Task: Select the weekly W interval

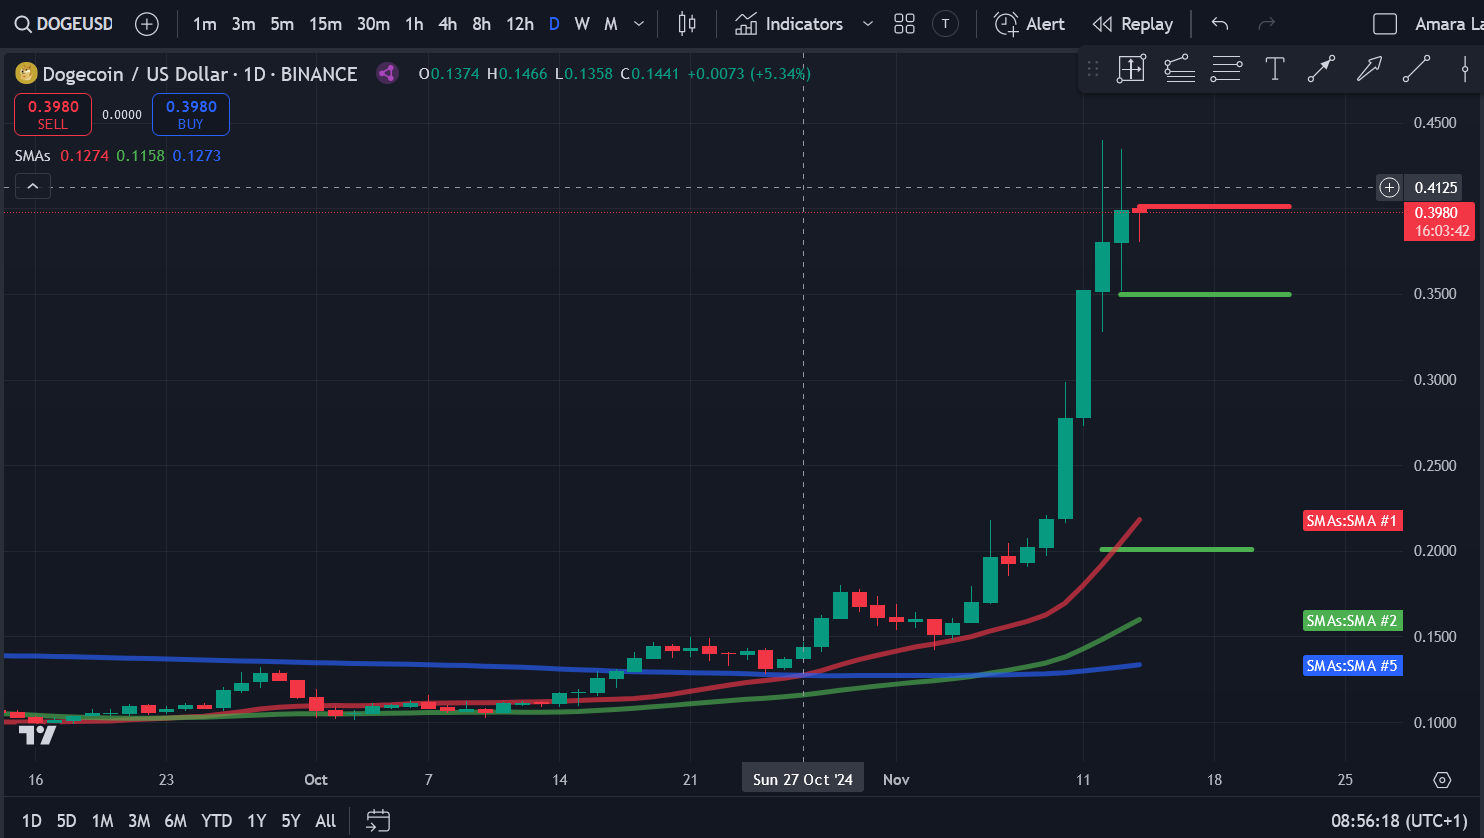Action: coord(582,24)
